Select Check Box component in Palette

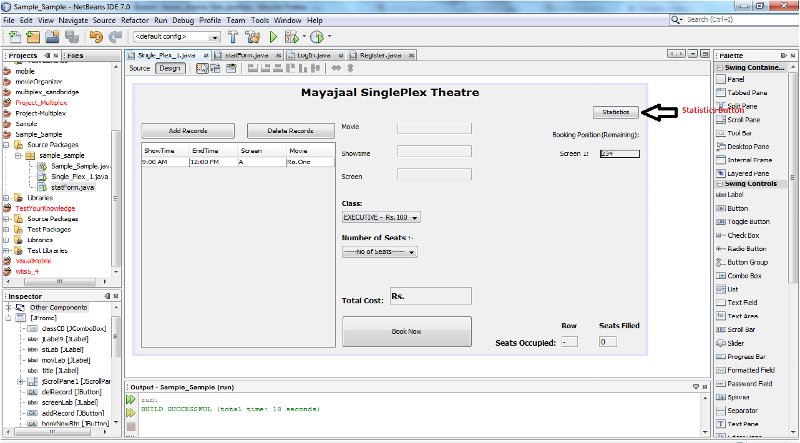click(x=744, y=235)
